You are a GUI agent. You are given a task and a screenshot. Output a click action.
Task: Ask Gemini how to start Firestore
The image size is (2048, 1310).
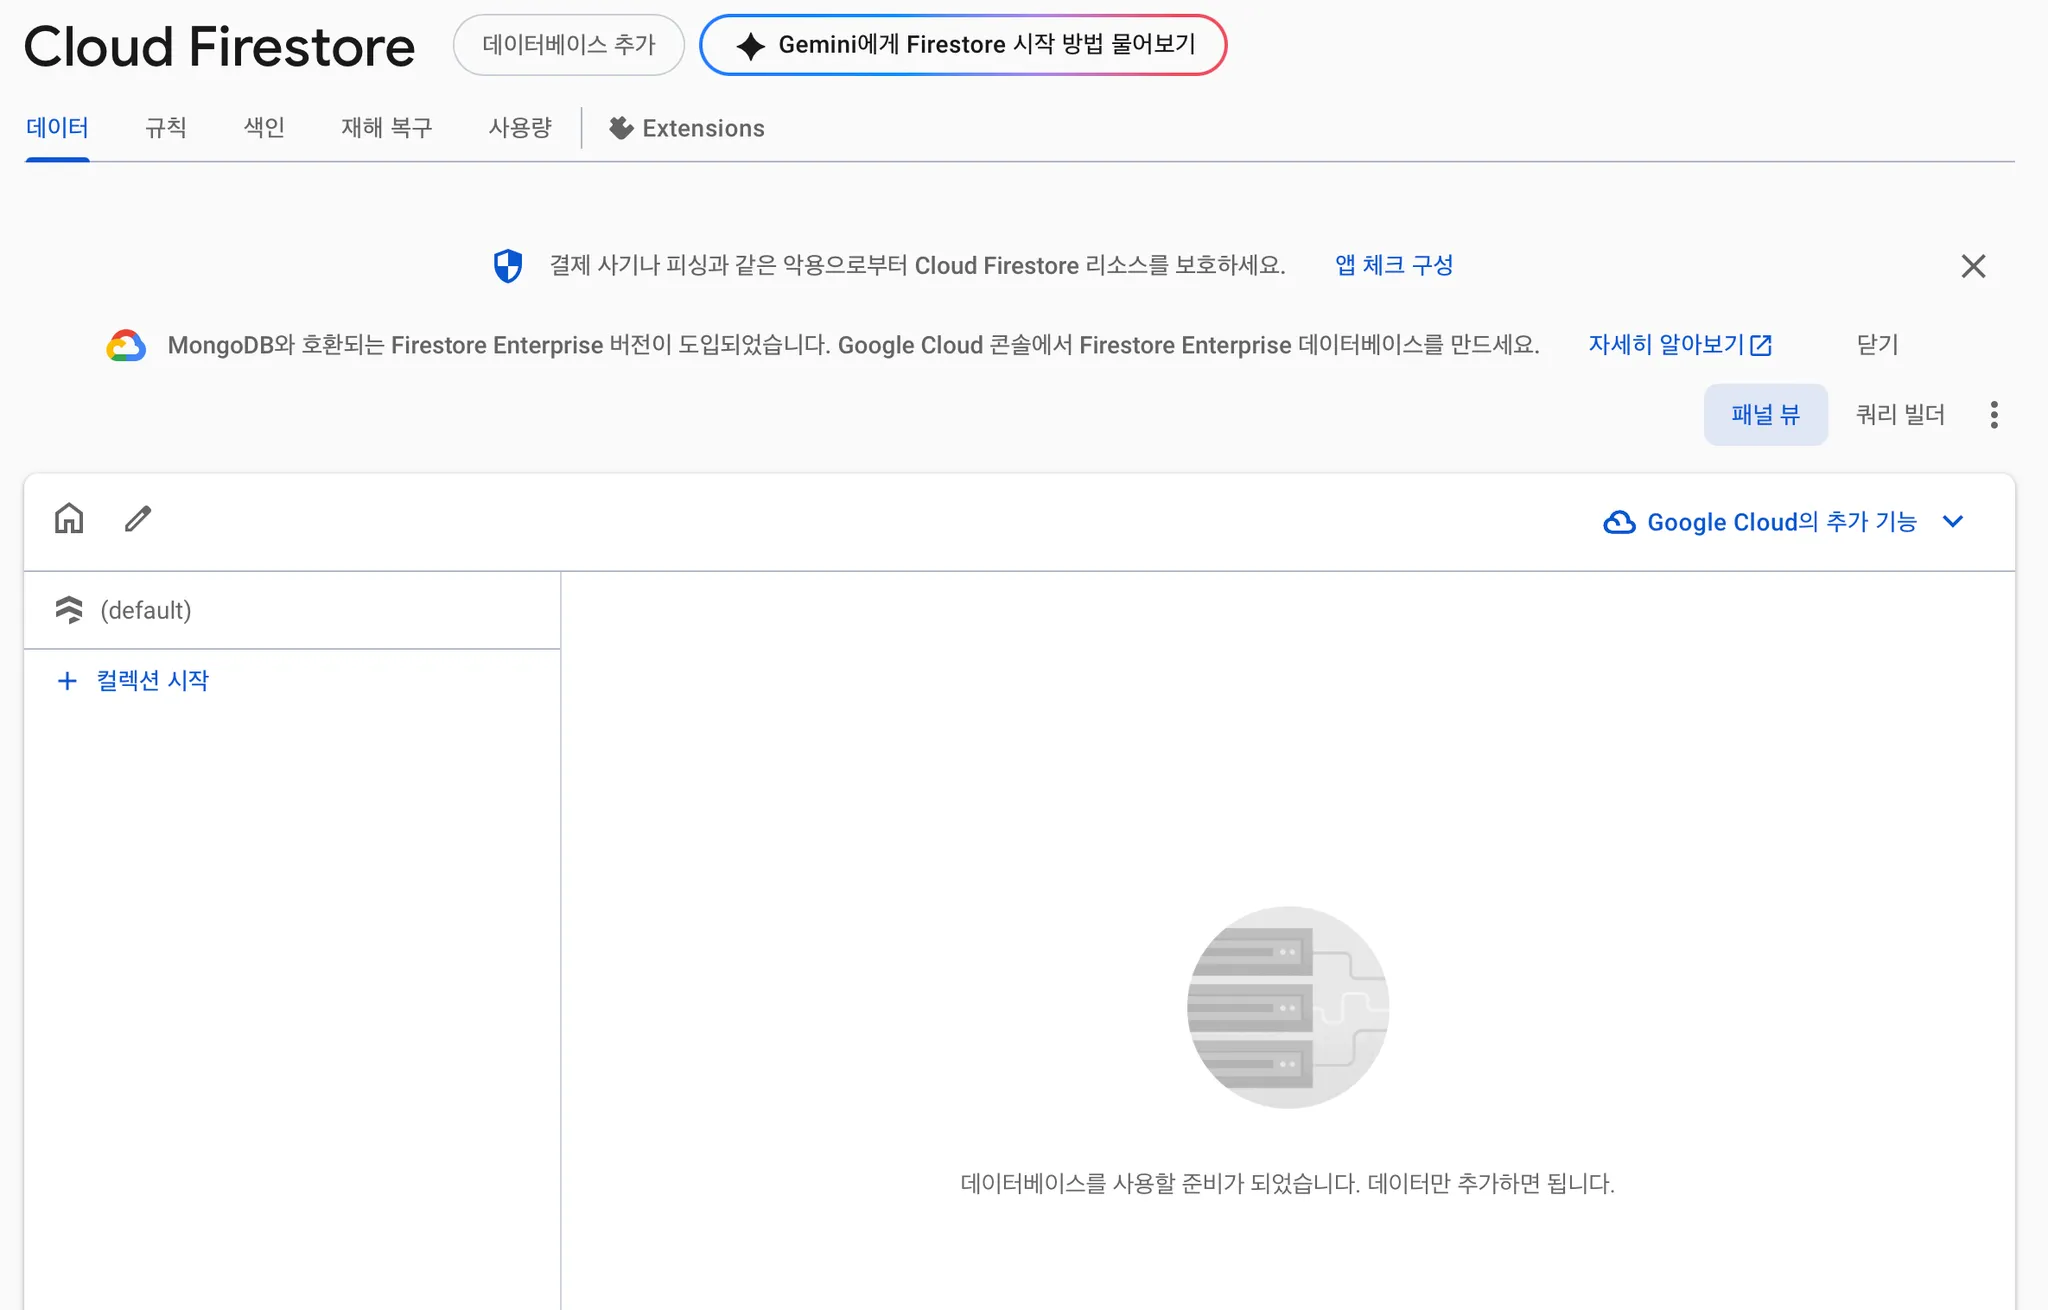pyautogui.click(x=963, y=45)
